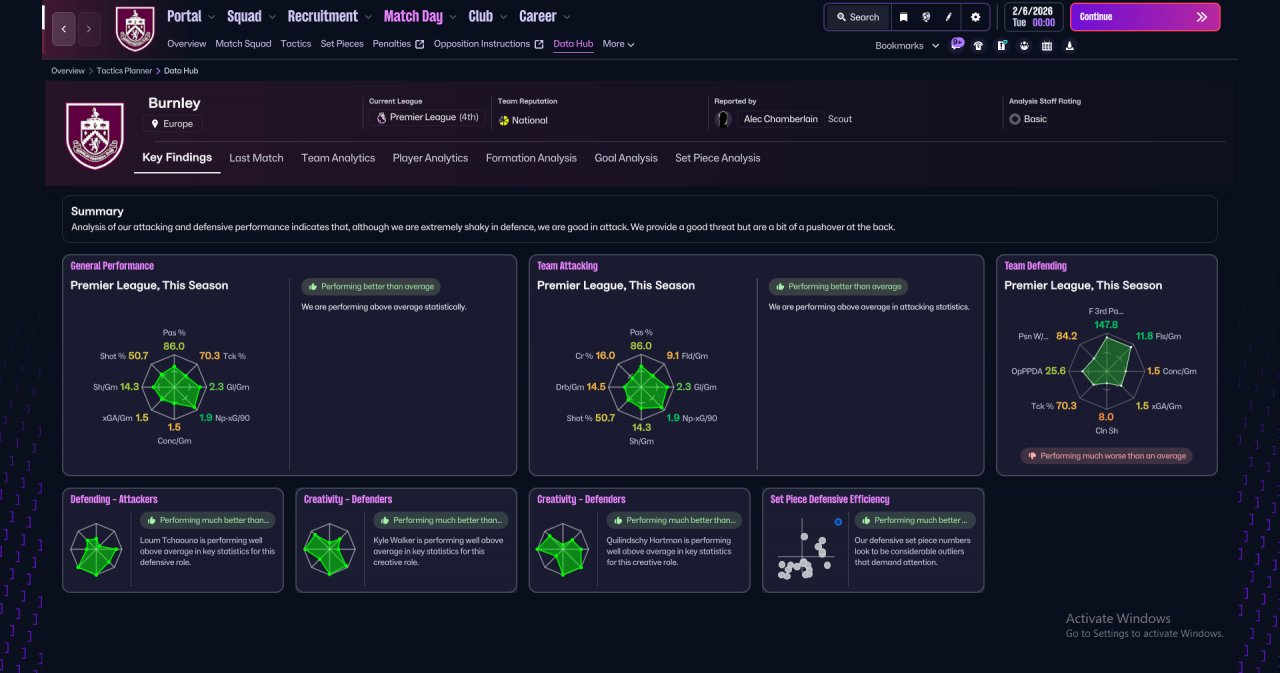The image size is (1280, 673).
Task: Click the National team reputation icon
Action: 504,120
